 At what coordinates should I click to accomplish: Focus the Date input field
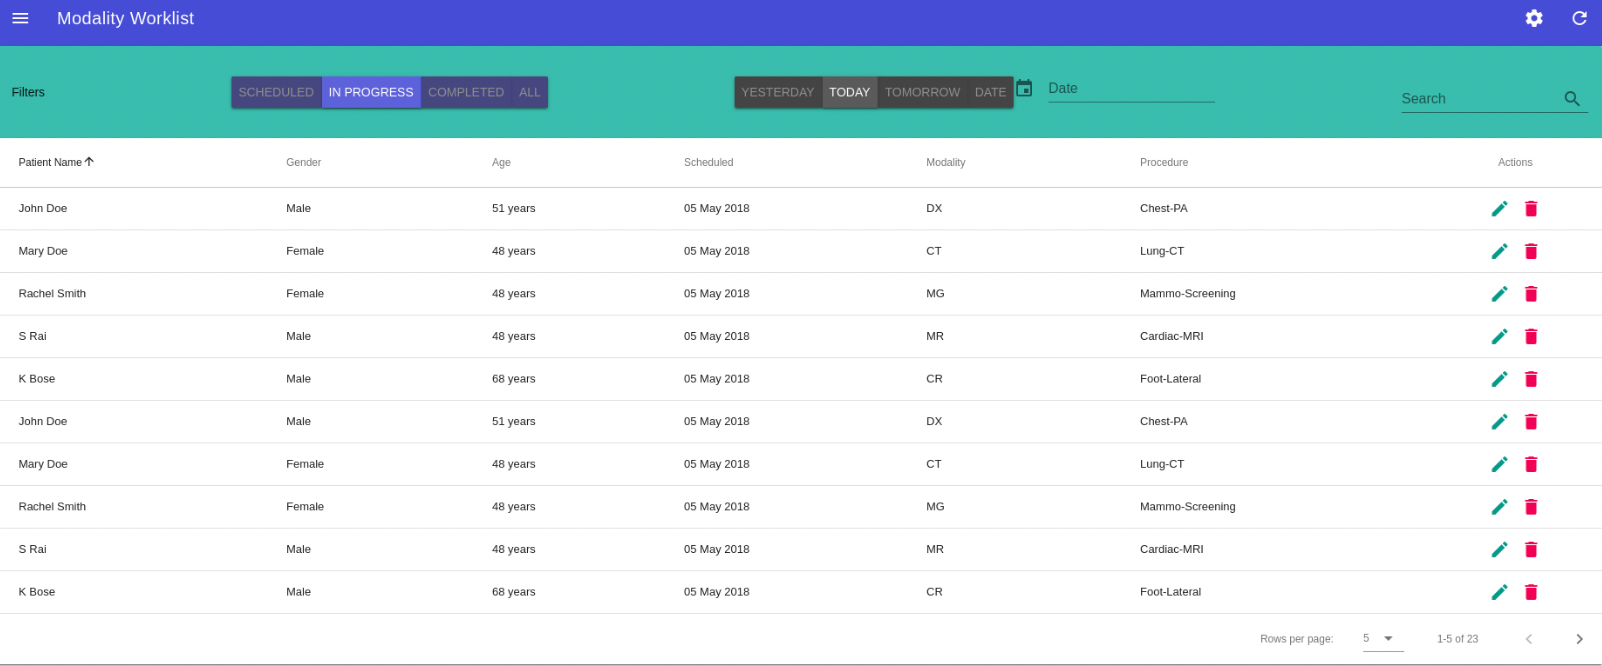1130,89
